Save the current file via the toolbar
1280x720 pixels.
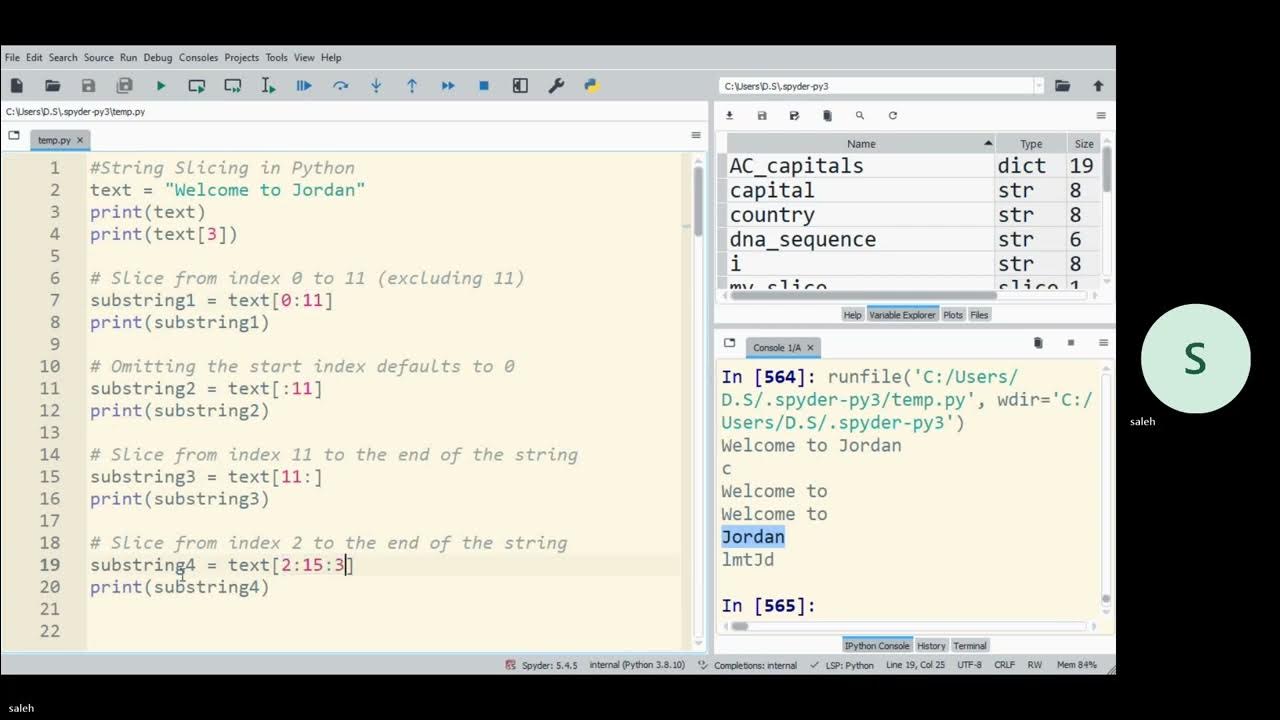tap(89, 86)
